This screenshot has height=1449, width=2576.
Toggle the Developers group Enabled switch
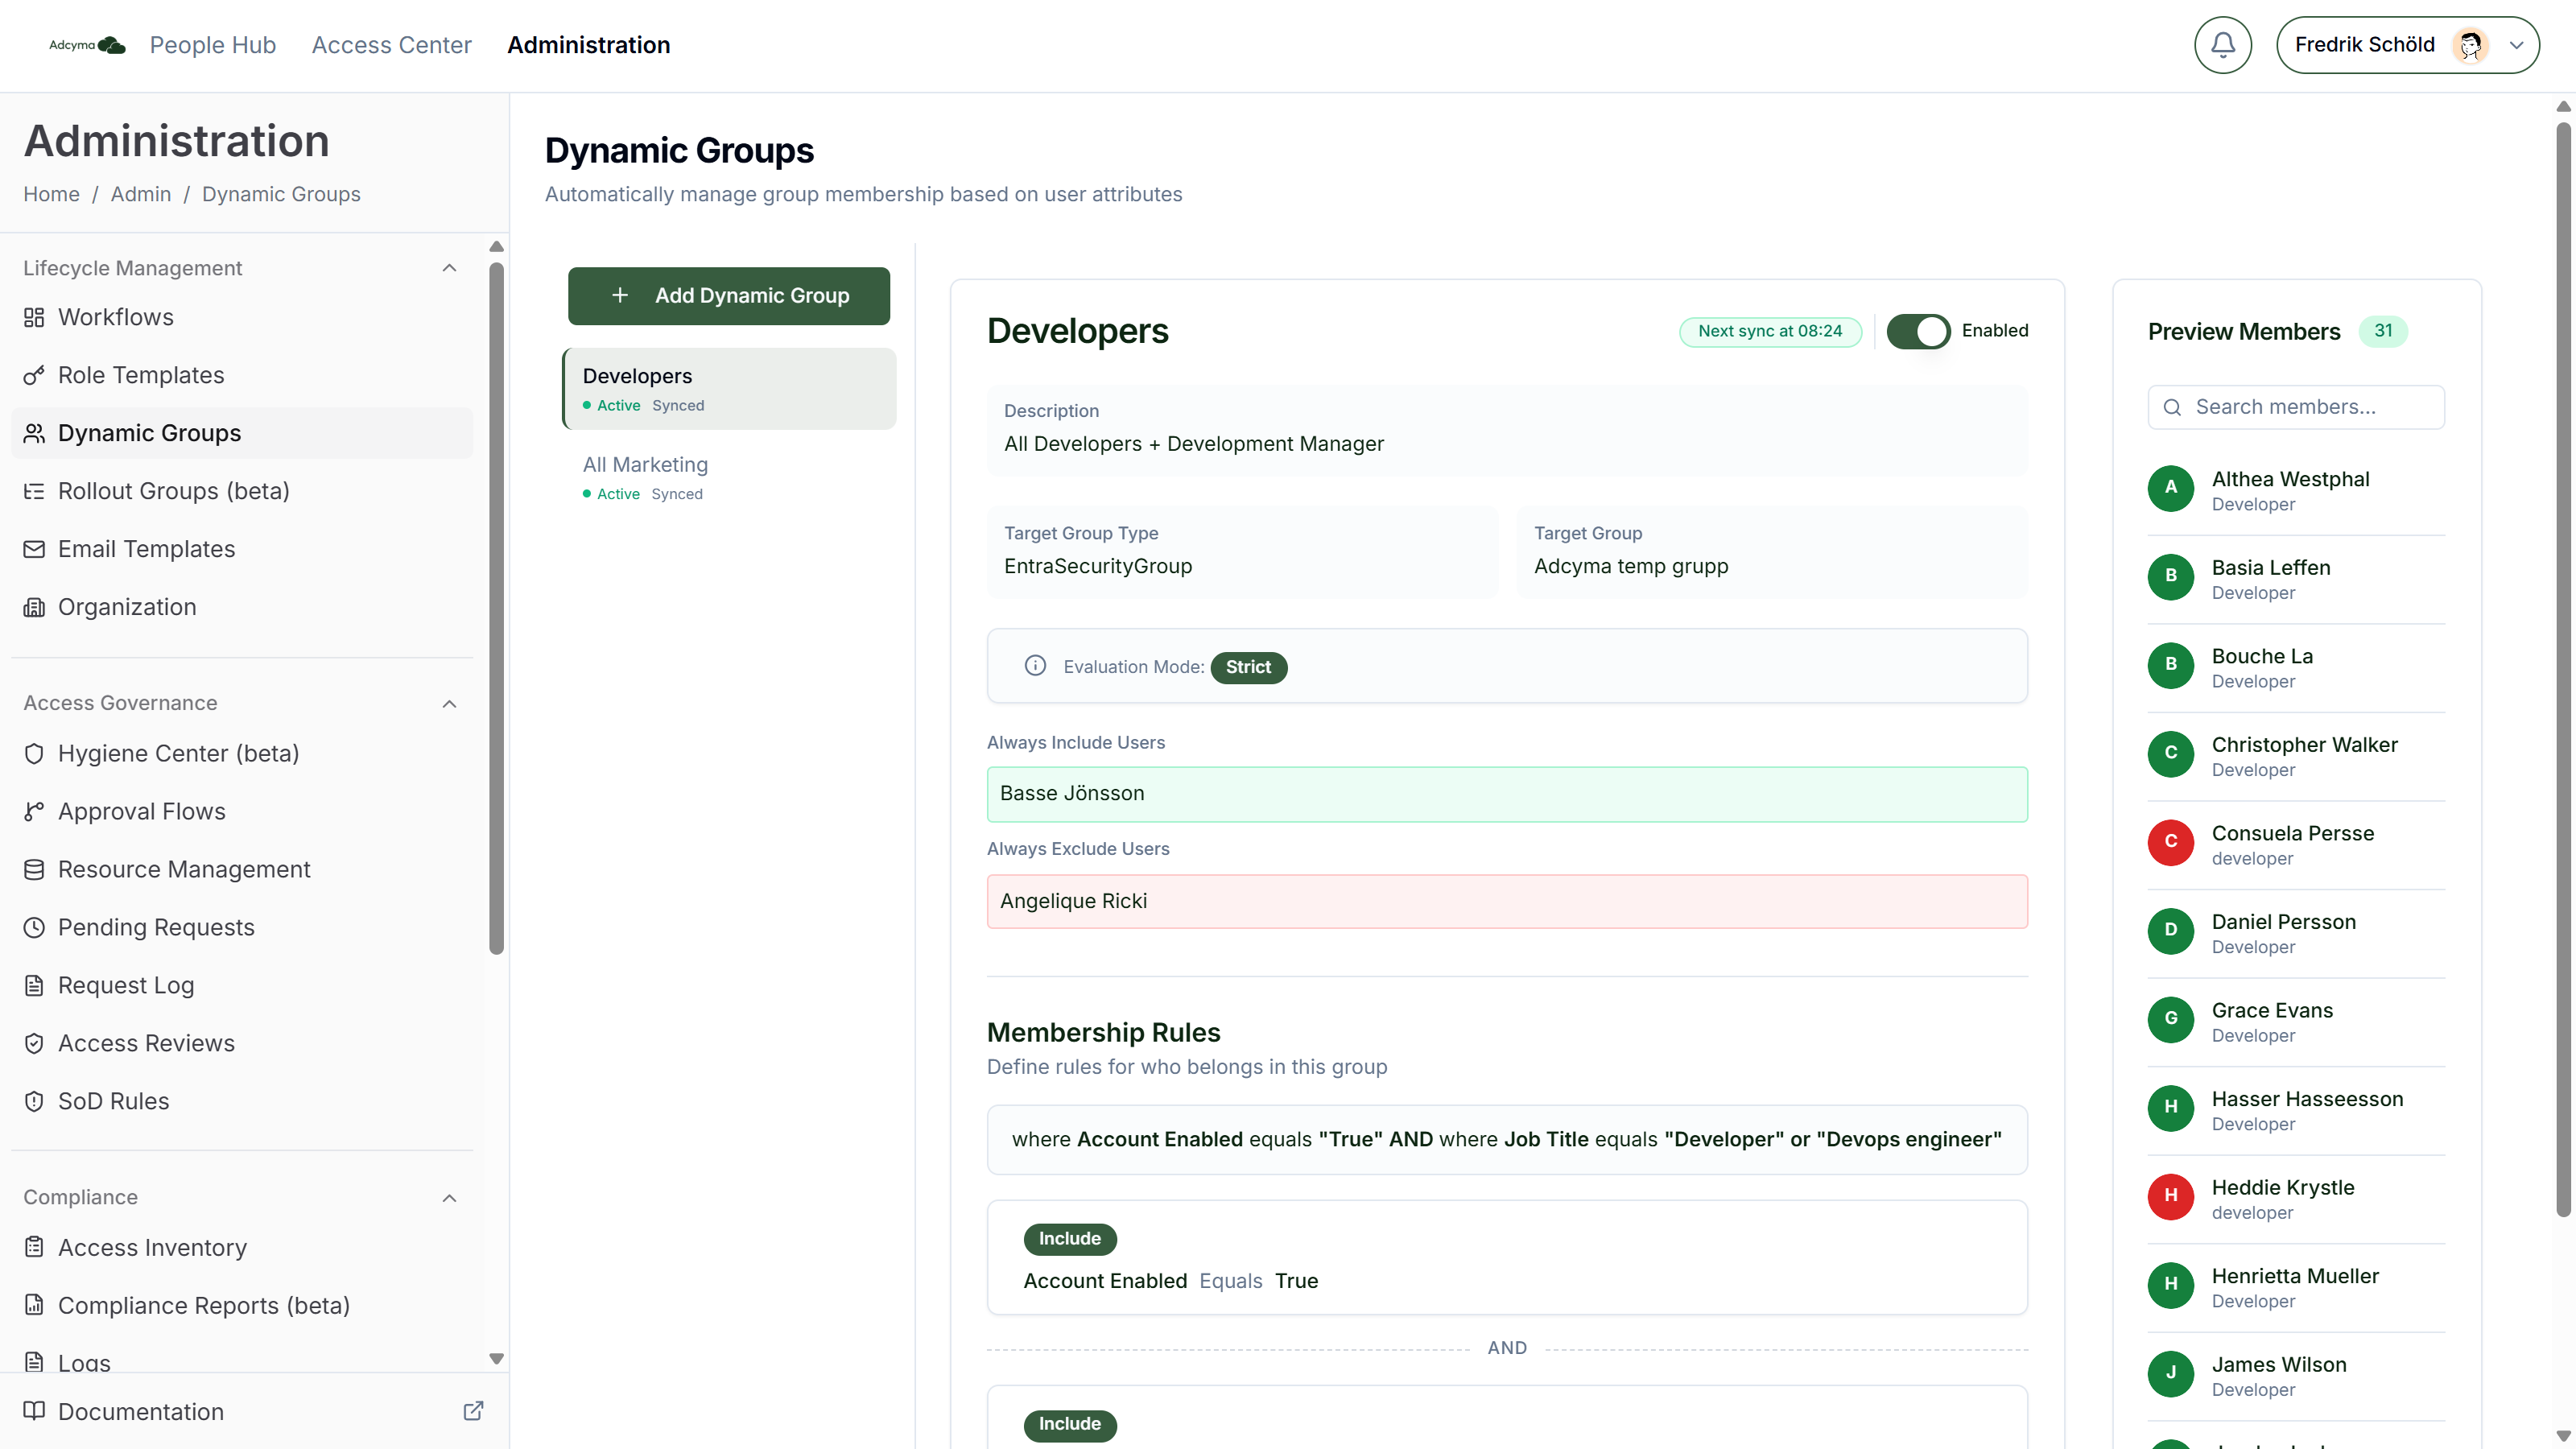coord(1918,331)
